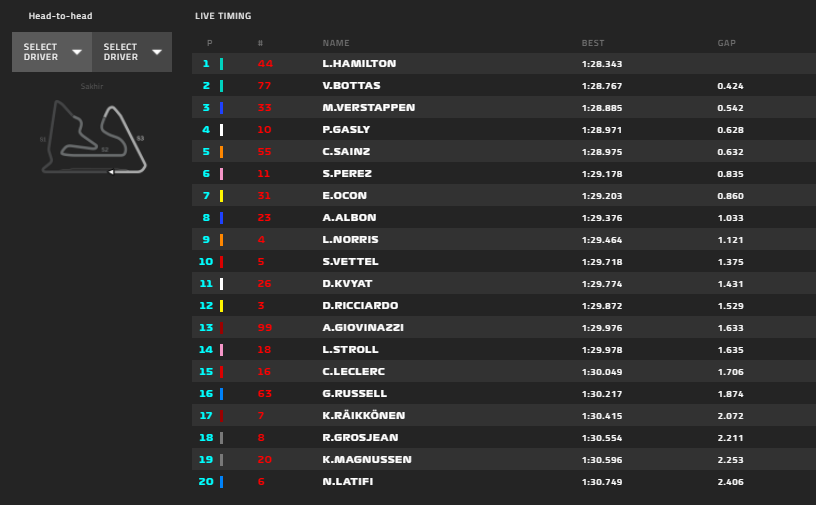Click Grosjean's grey team color bar
Viewport: 816px width, 505px height.
pyautogui.click(x=222, y=438)
